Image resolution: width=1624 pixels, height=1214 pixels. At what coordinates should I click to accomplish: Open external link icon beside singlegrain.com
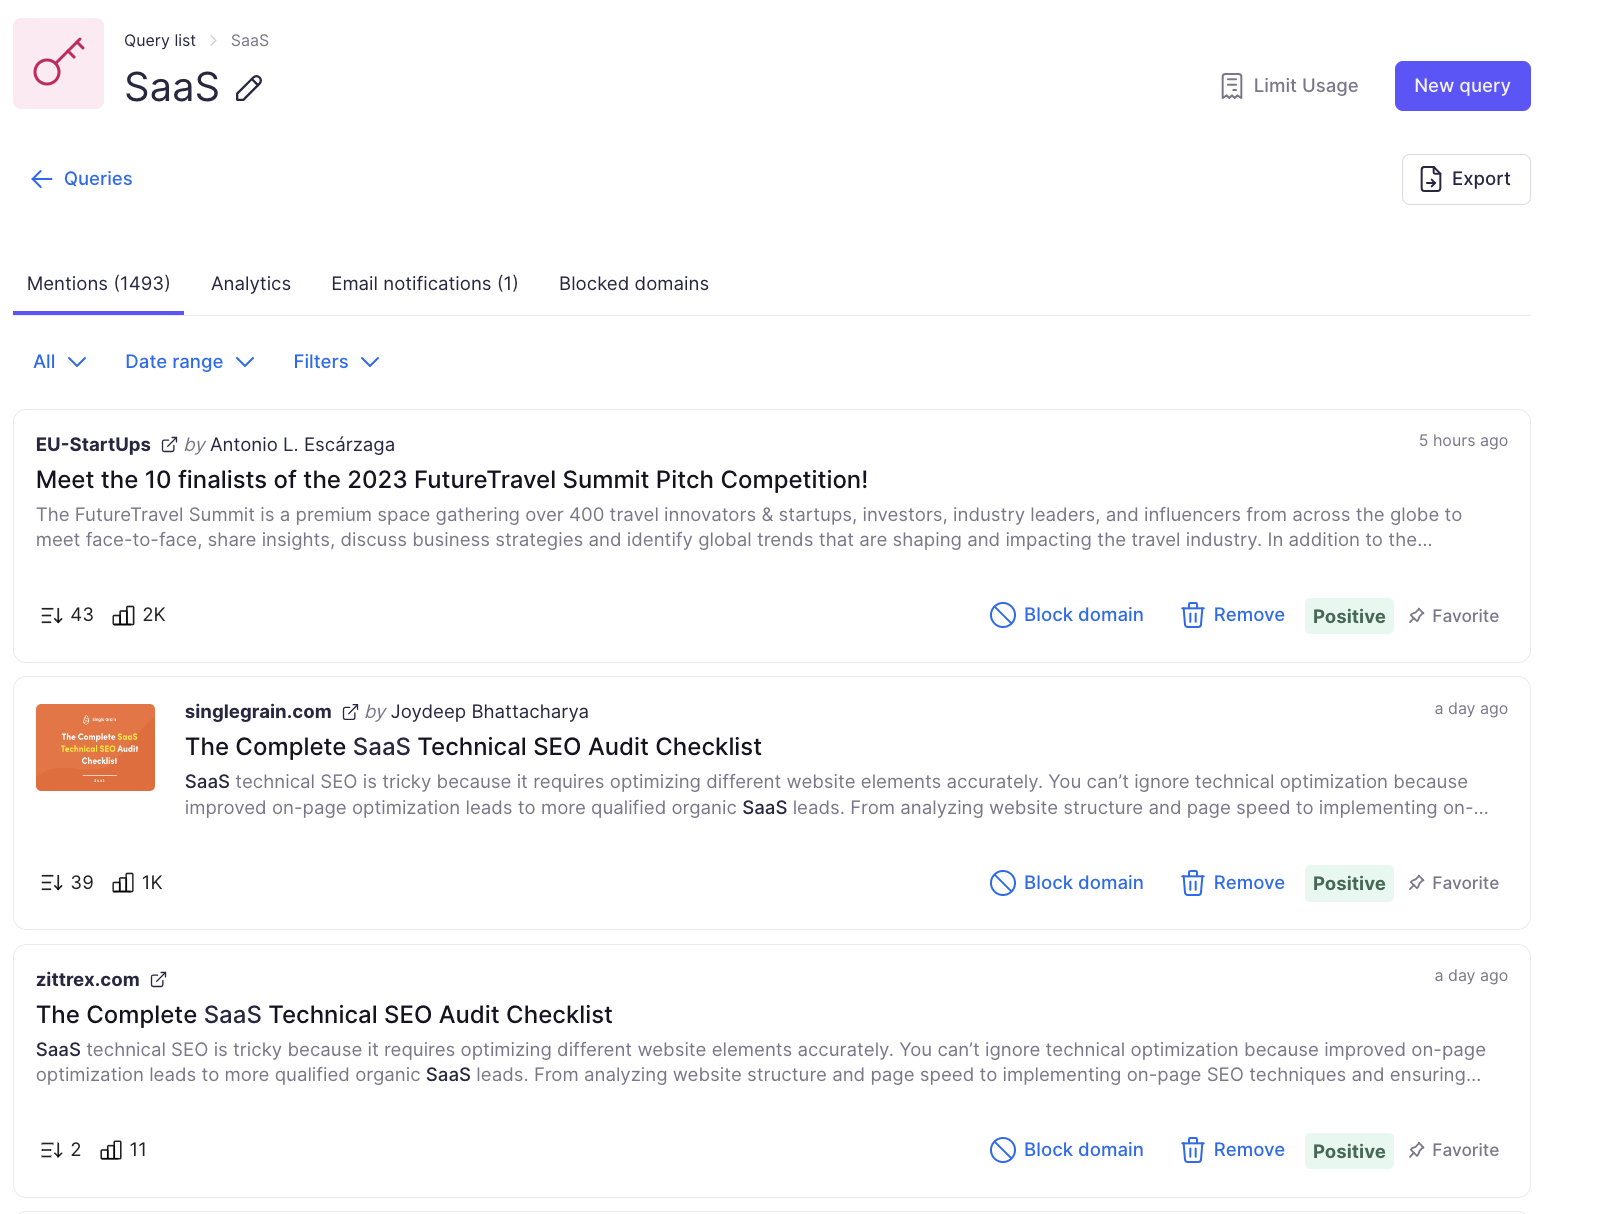pyautogui.click(x=350, y=712)
